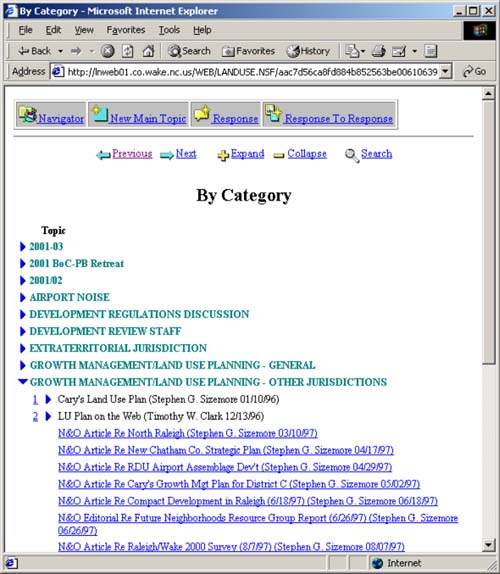This screenshot has height=574, width=500.
Task: Click the Search toolbar button with magnifier
Action: coord(189,51)
